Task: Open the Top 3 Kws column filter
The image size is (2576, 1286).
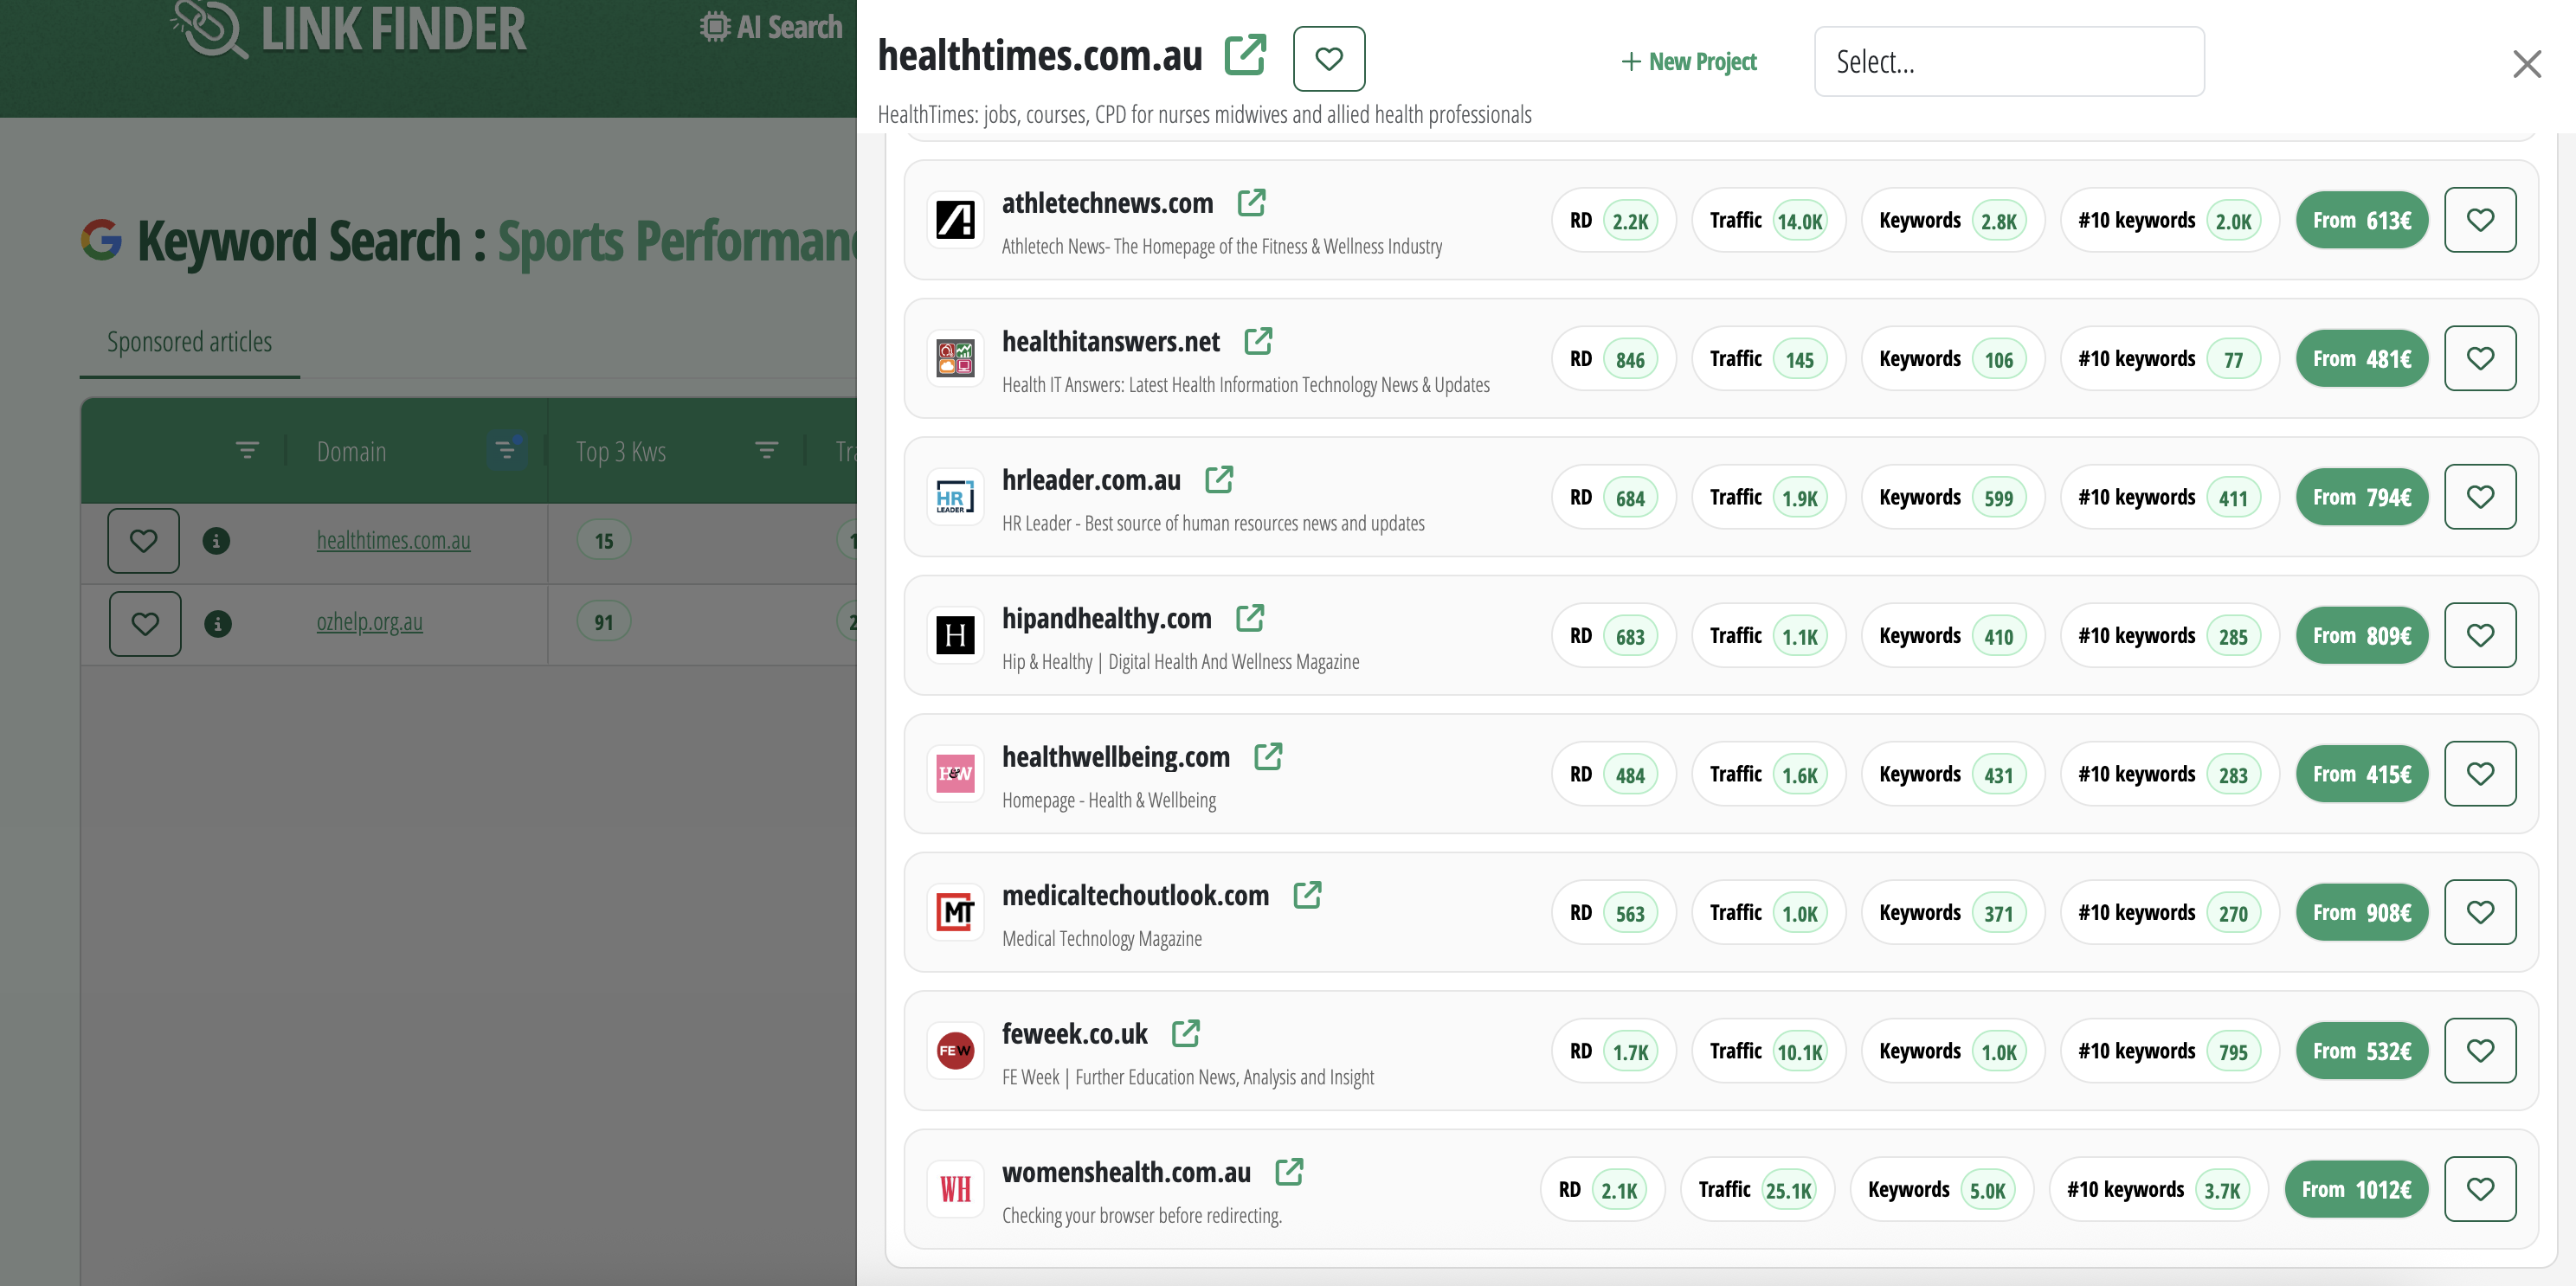Action: pyautogui.click(x=766, y=451)
